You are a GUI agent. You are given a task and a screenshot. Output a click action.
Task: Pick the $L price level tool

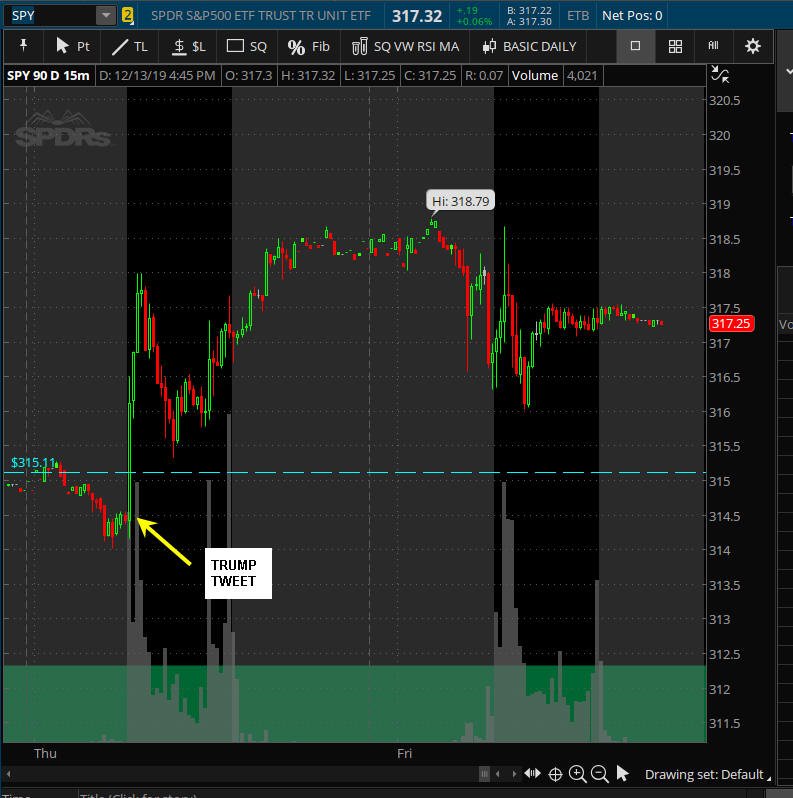tap(188, 47)
